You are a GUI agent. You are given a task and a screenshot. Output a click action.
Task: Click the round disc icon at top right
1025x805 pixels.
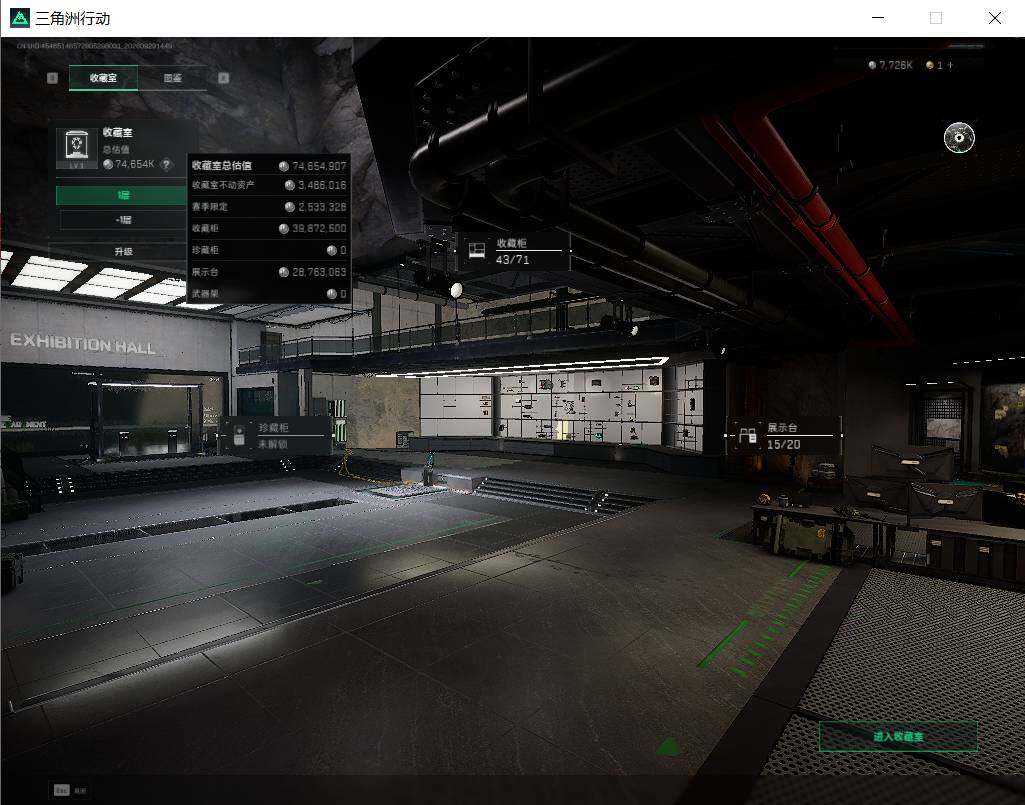[959, 137]
